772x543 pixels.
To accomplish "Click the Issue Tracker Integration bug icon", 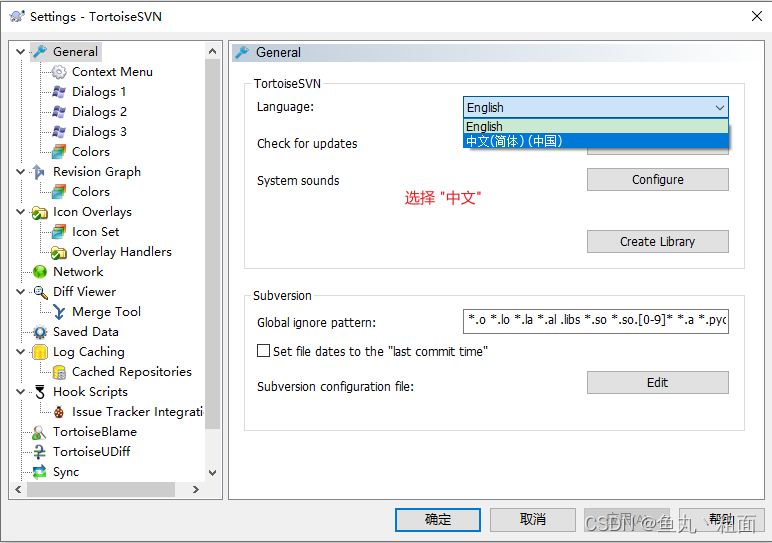I will (x=59, y=412).
